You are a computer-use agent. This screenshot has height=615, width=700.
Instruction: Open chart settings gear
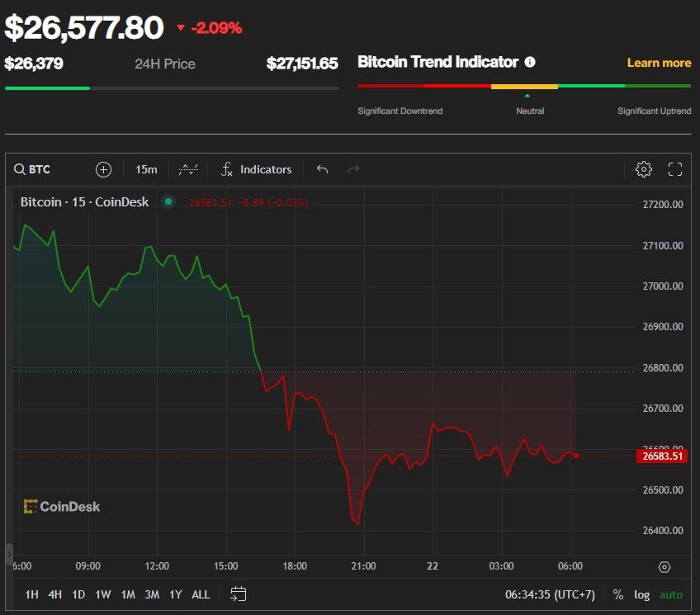(643, 170)
